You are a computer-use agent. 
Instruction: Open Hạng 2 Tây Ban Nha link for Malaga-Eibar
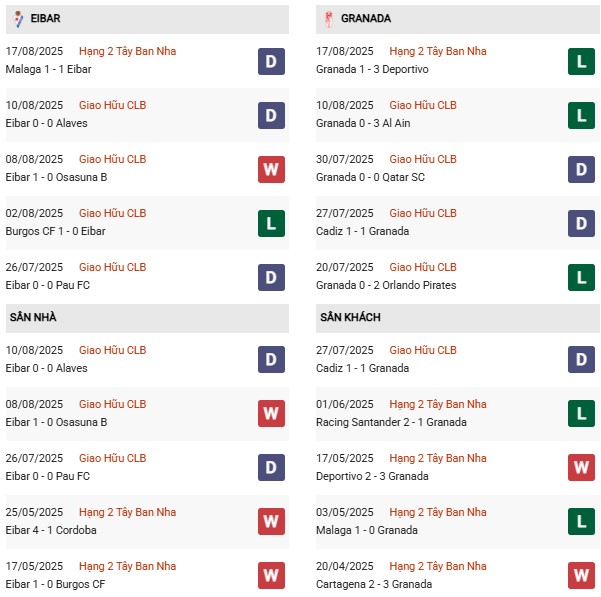128,51
